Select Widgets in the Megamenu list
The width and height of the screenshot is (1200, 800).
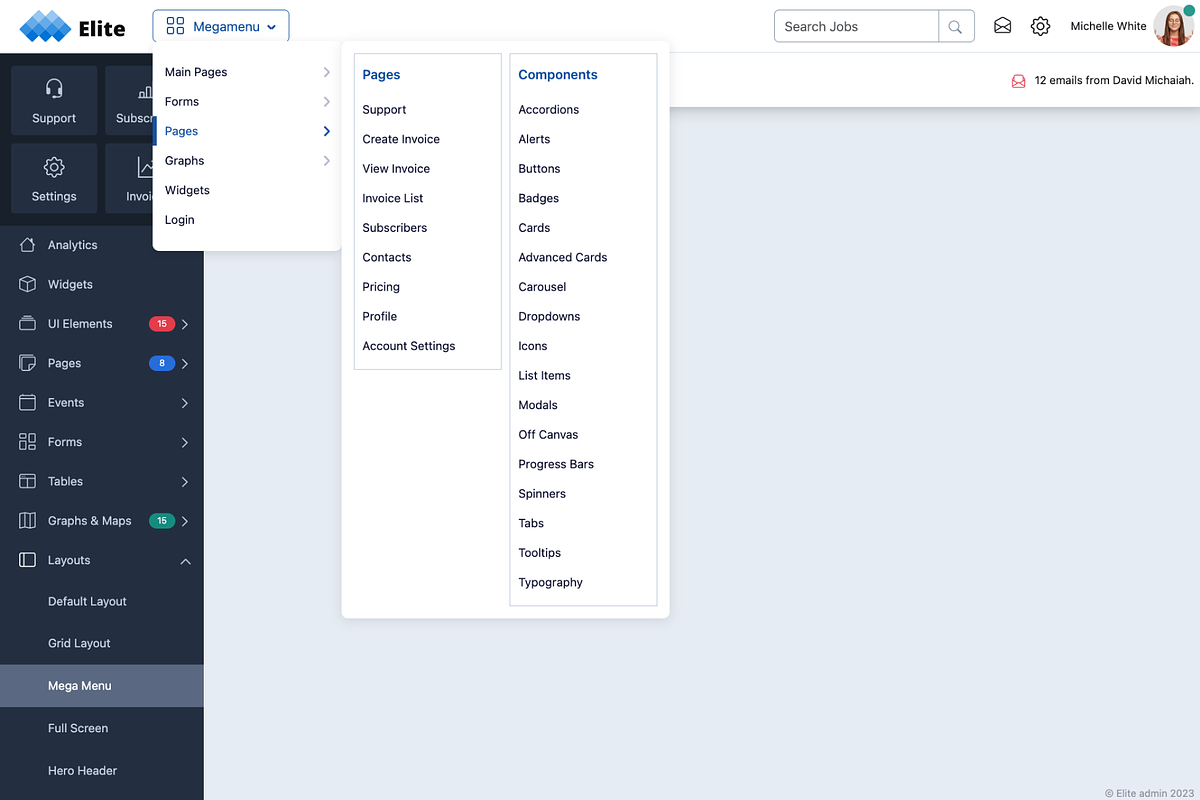(186, 190)
